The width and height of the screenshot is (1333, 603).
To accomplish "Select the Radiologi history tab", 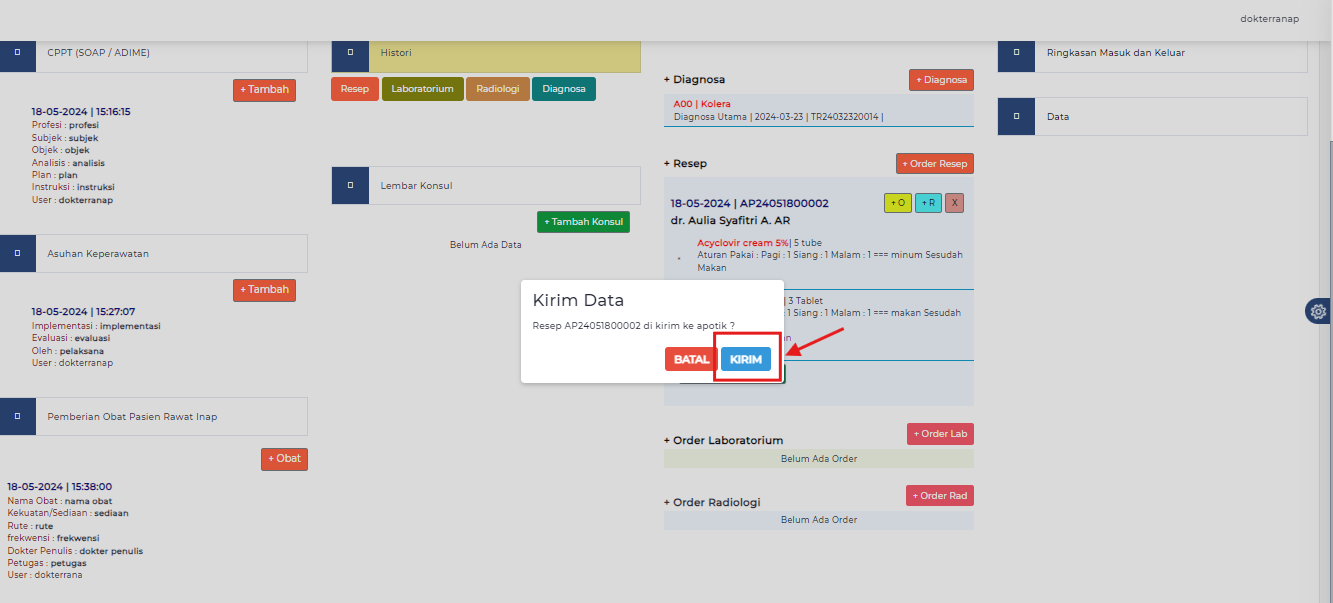I will (497, 89).
